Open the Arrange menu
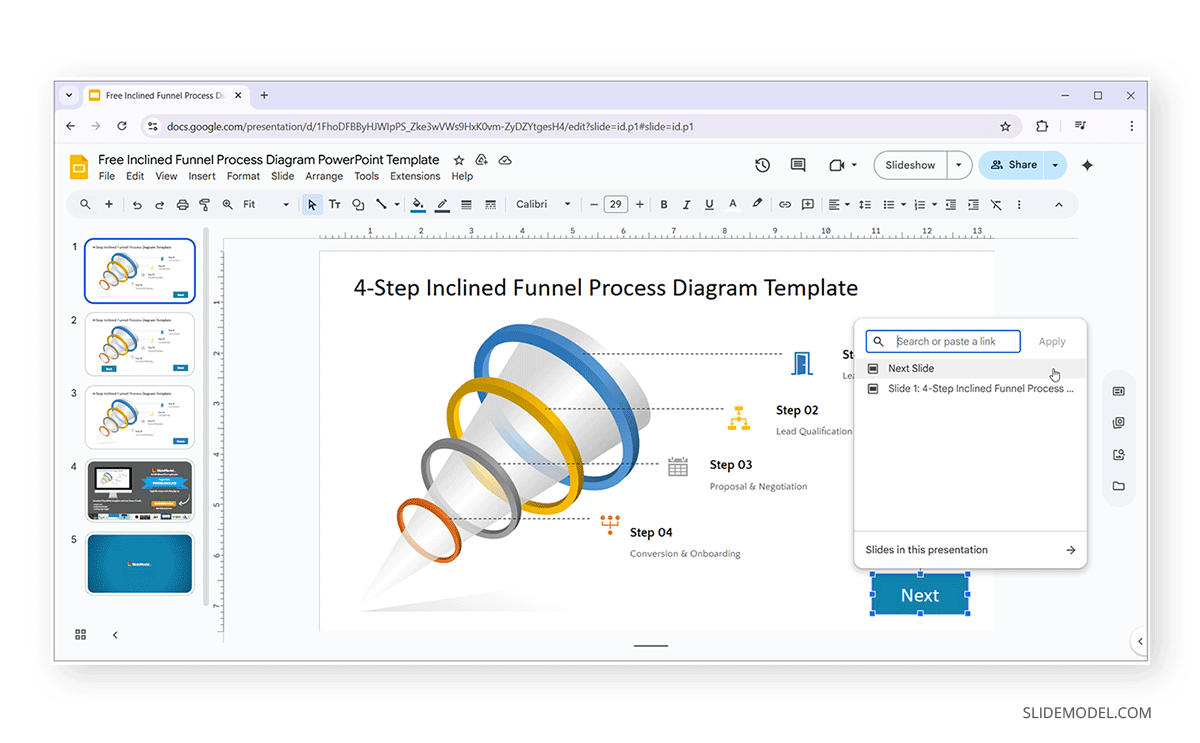Viewport: 1200px width, 743px height. [324, 176]
